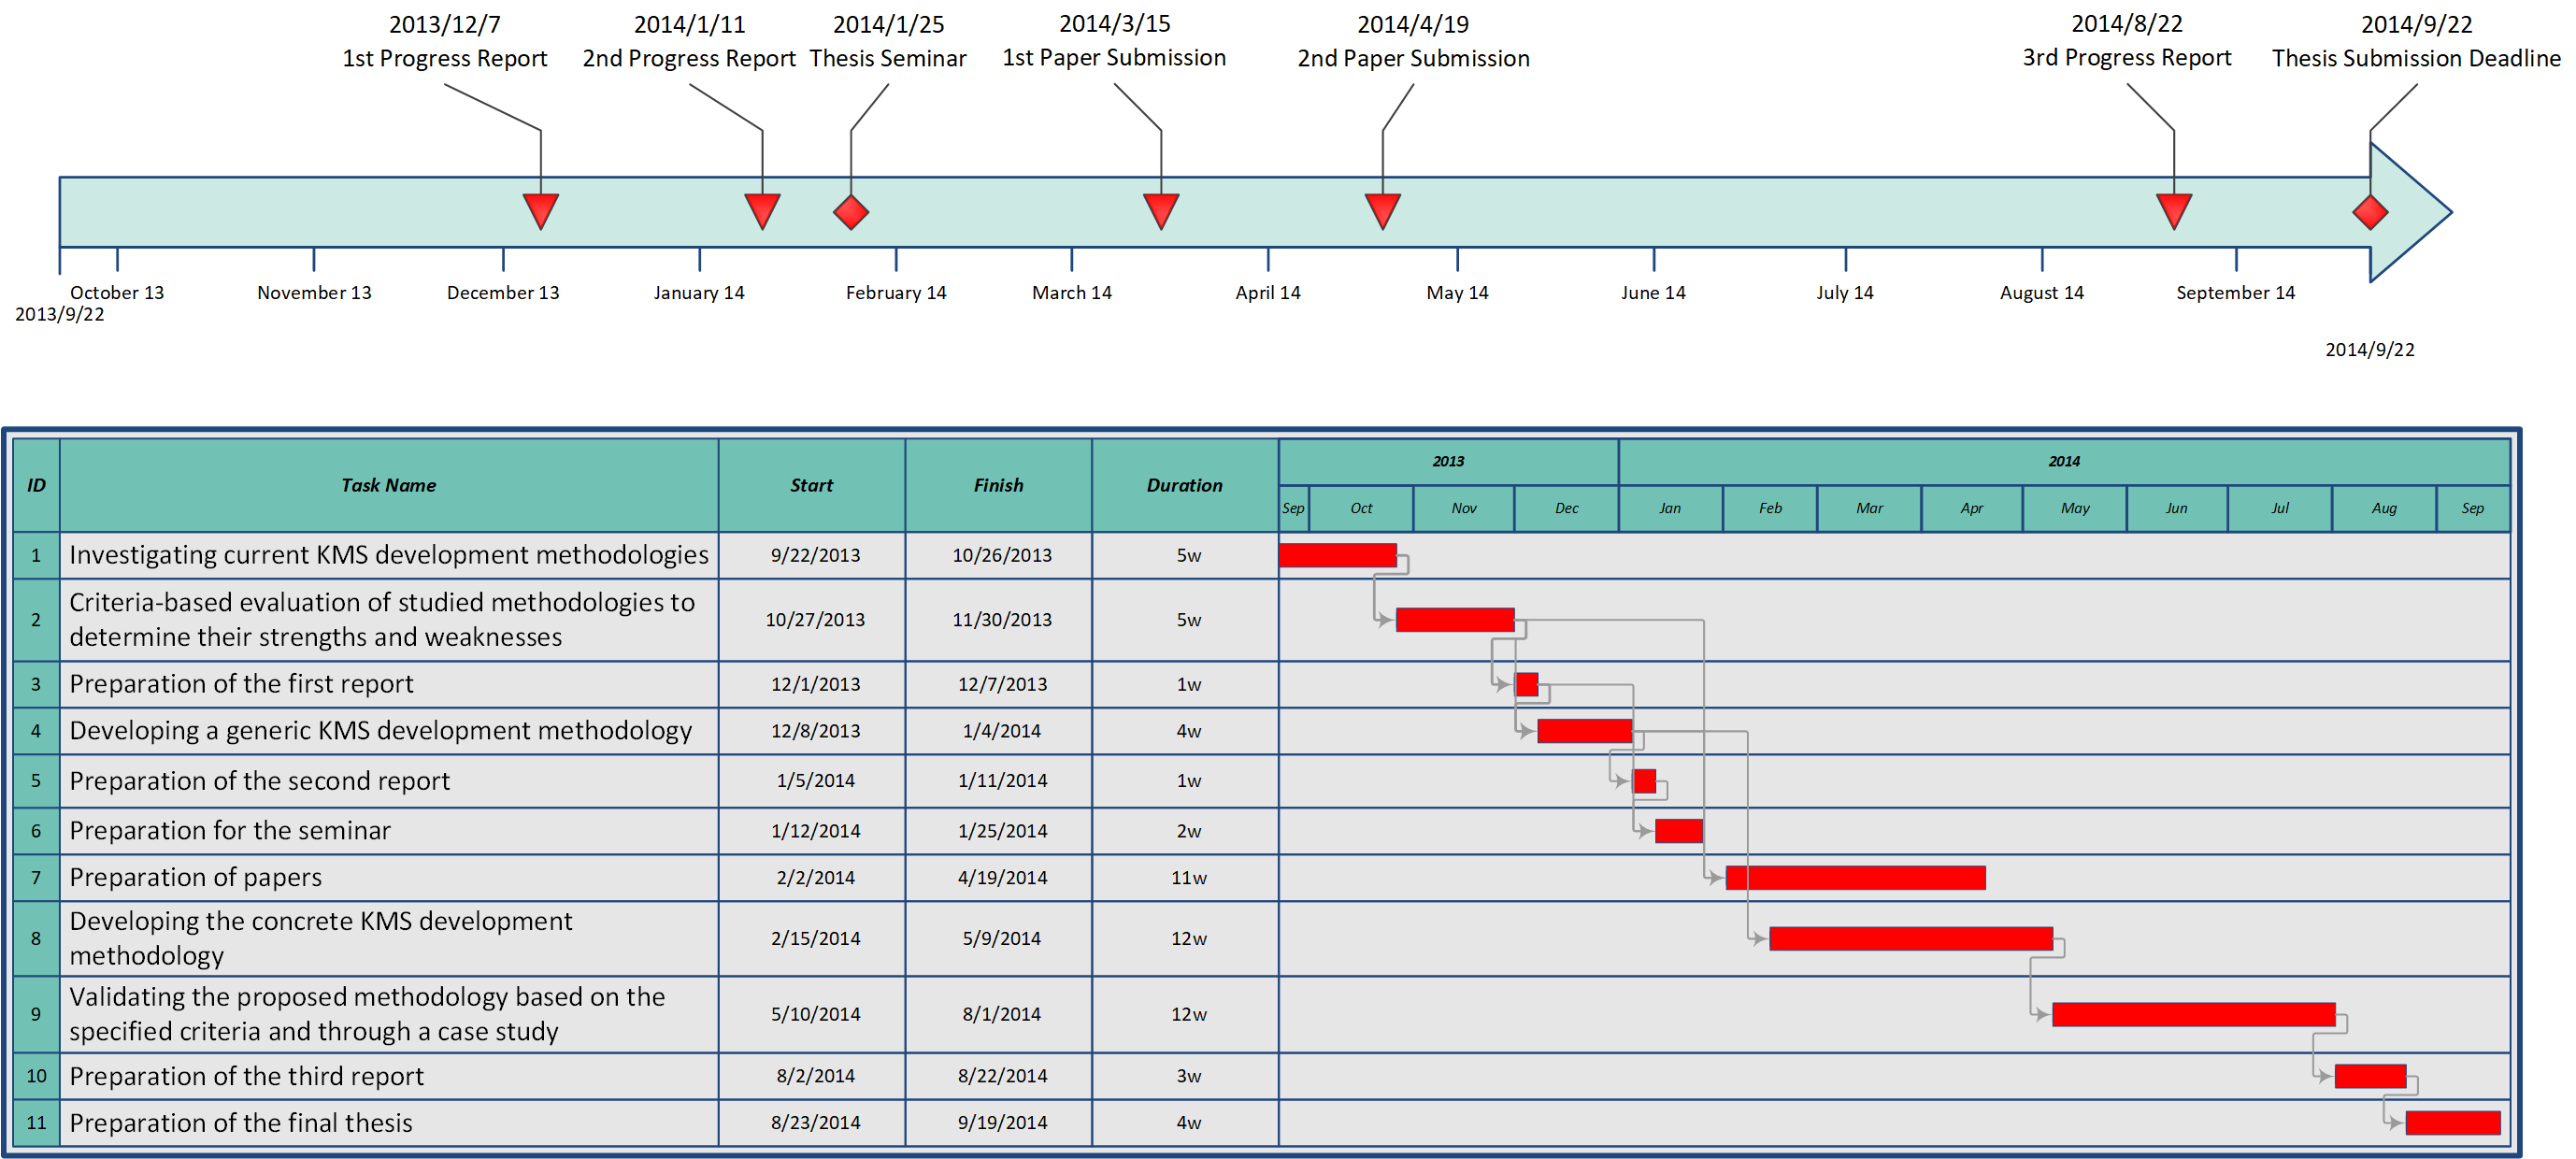
Task: Click the Preparation for the seminar task name
Action: click(x=230, y=830)
